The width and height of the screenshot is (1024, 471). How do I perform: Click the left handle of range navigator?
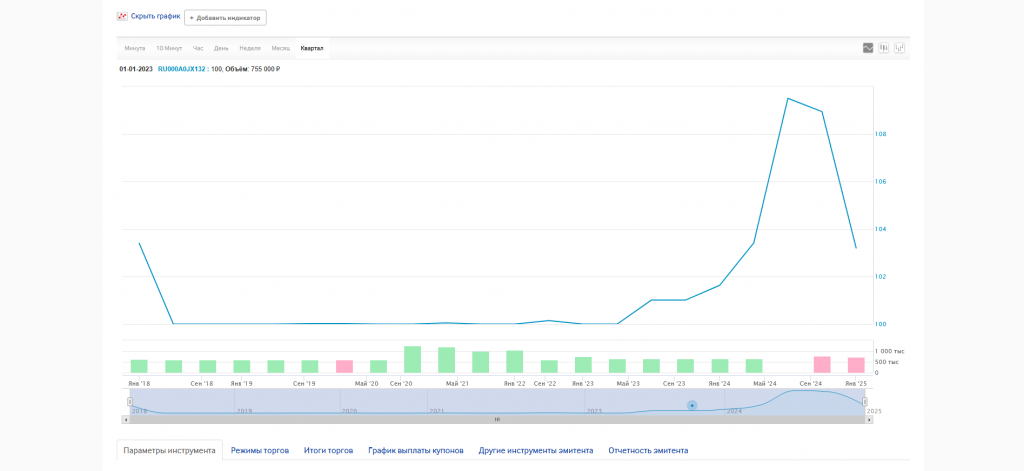[x=129, y=401]
